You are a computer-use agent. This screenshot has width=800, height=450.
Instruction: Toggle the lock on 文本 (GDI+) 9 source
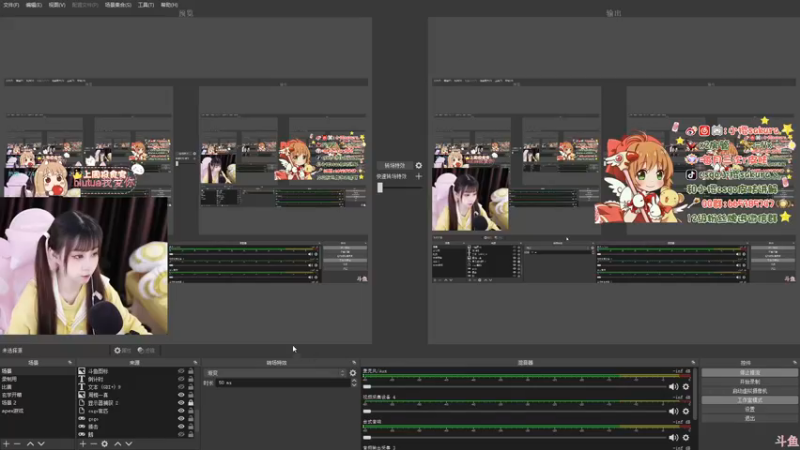coord(191,387)
